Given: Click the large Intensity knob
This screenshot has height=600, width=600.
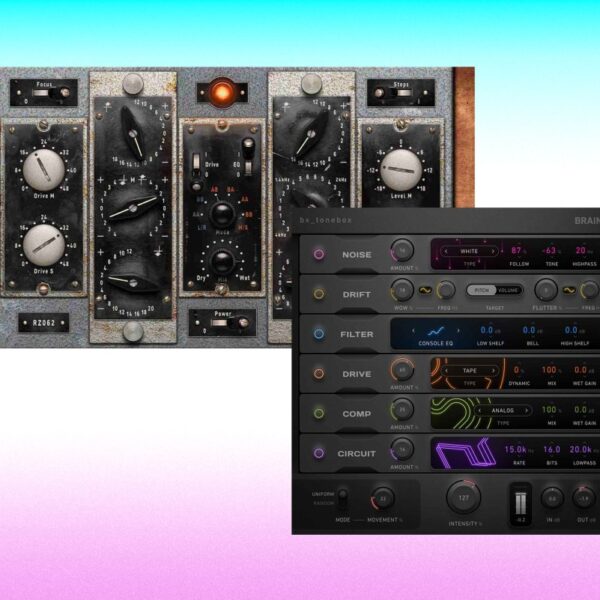Looking at the screenshot, I should pyautogui.click(x=463, y=497).
